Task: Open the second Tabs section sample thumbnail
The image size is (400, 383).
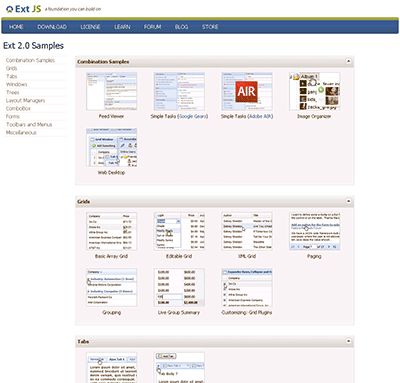Action: [x=179, y=367]
